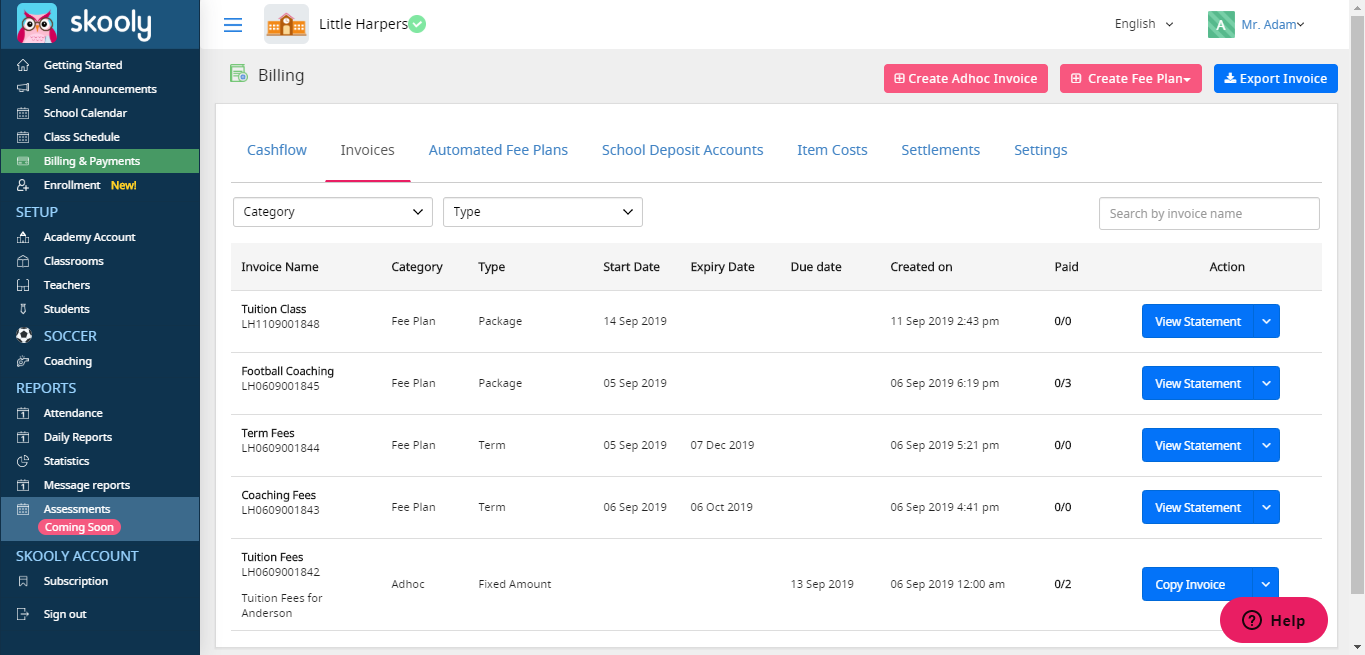Expand the Type filter dropdown
The width and height of the screenshot is (1365, 655).
point(543,212)
